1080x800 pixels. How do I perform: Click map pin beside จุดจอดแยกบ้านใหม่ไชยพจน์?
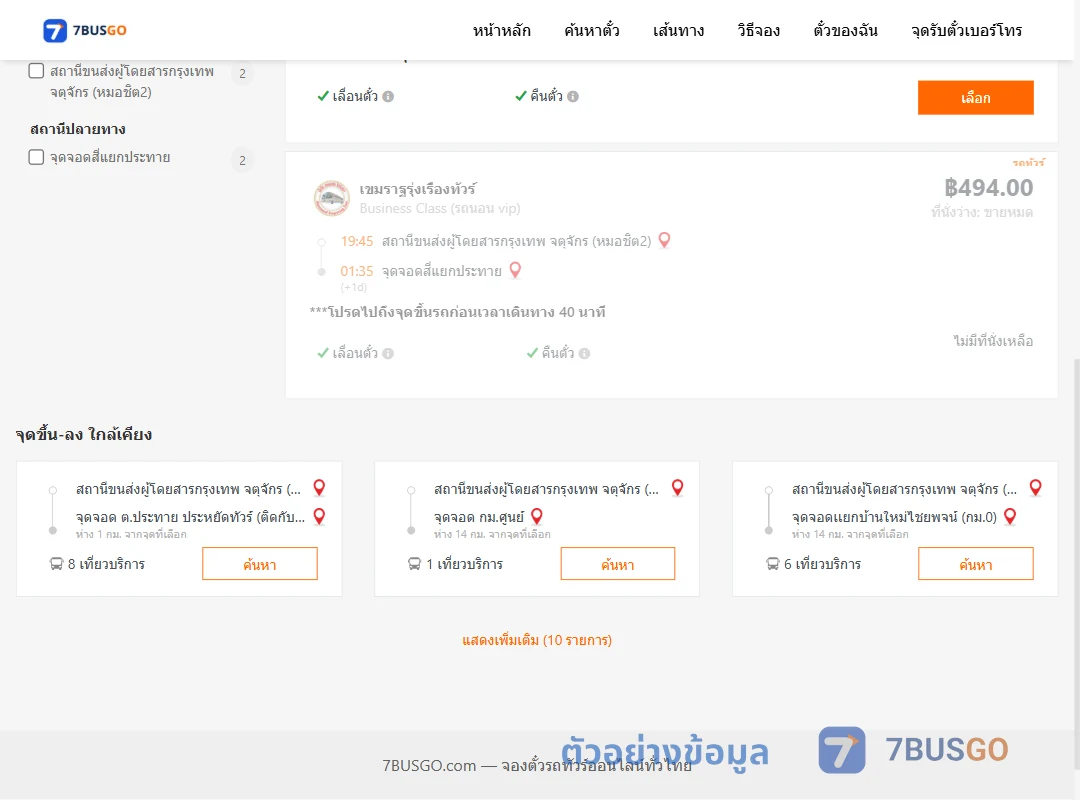[1010, 516]
